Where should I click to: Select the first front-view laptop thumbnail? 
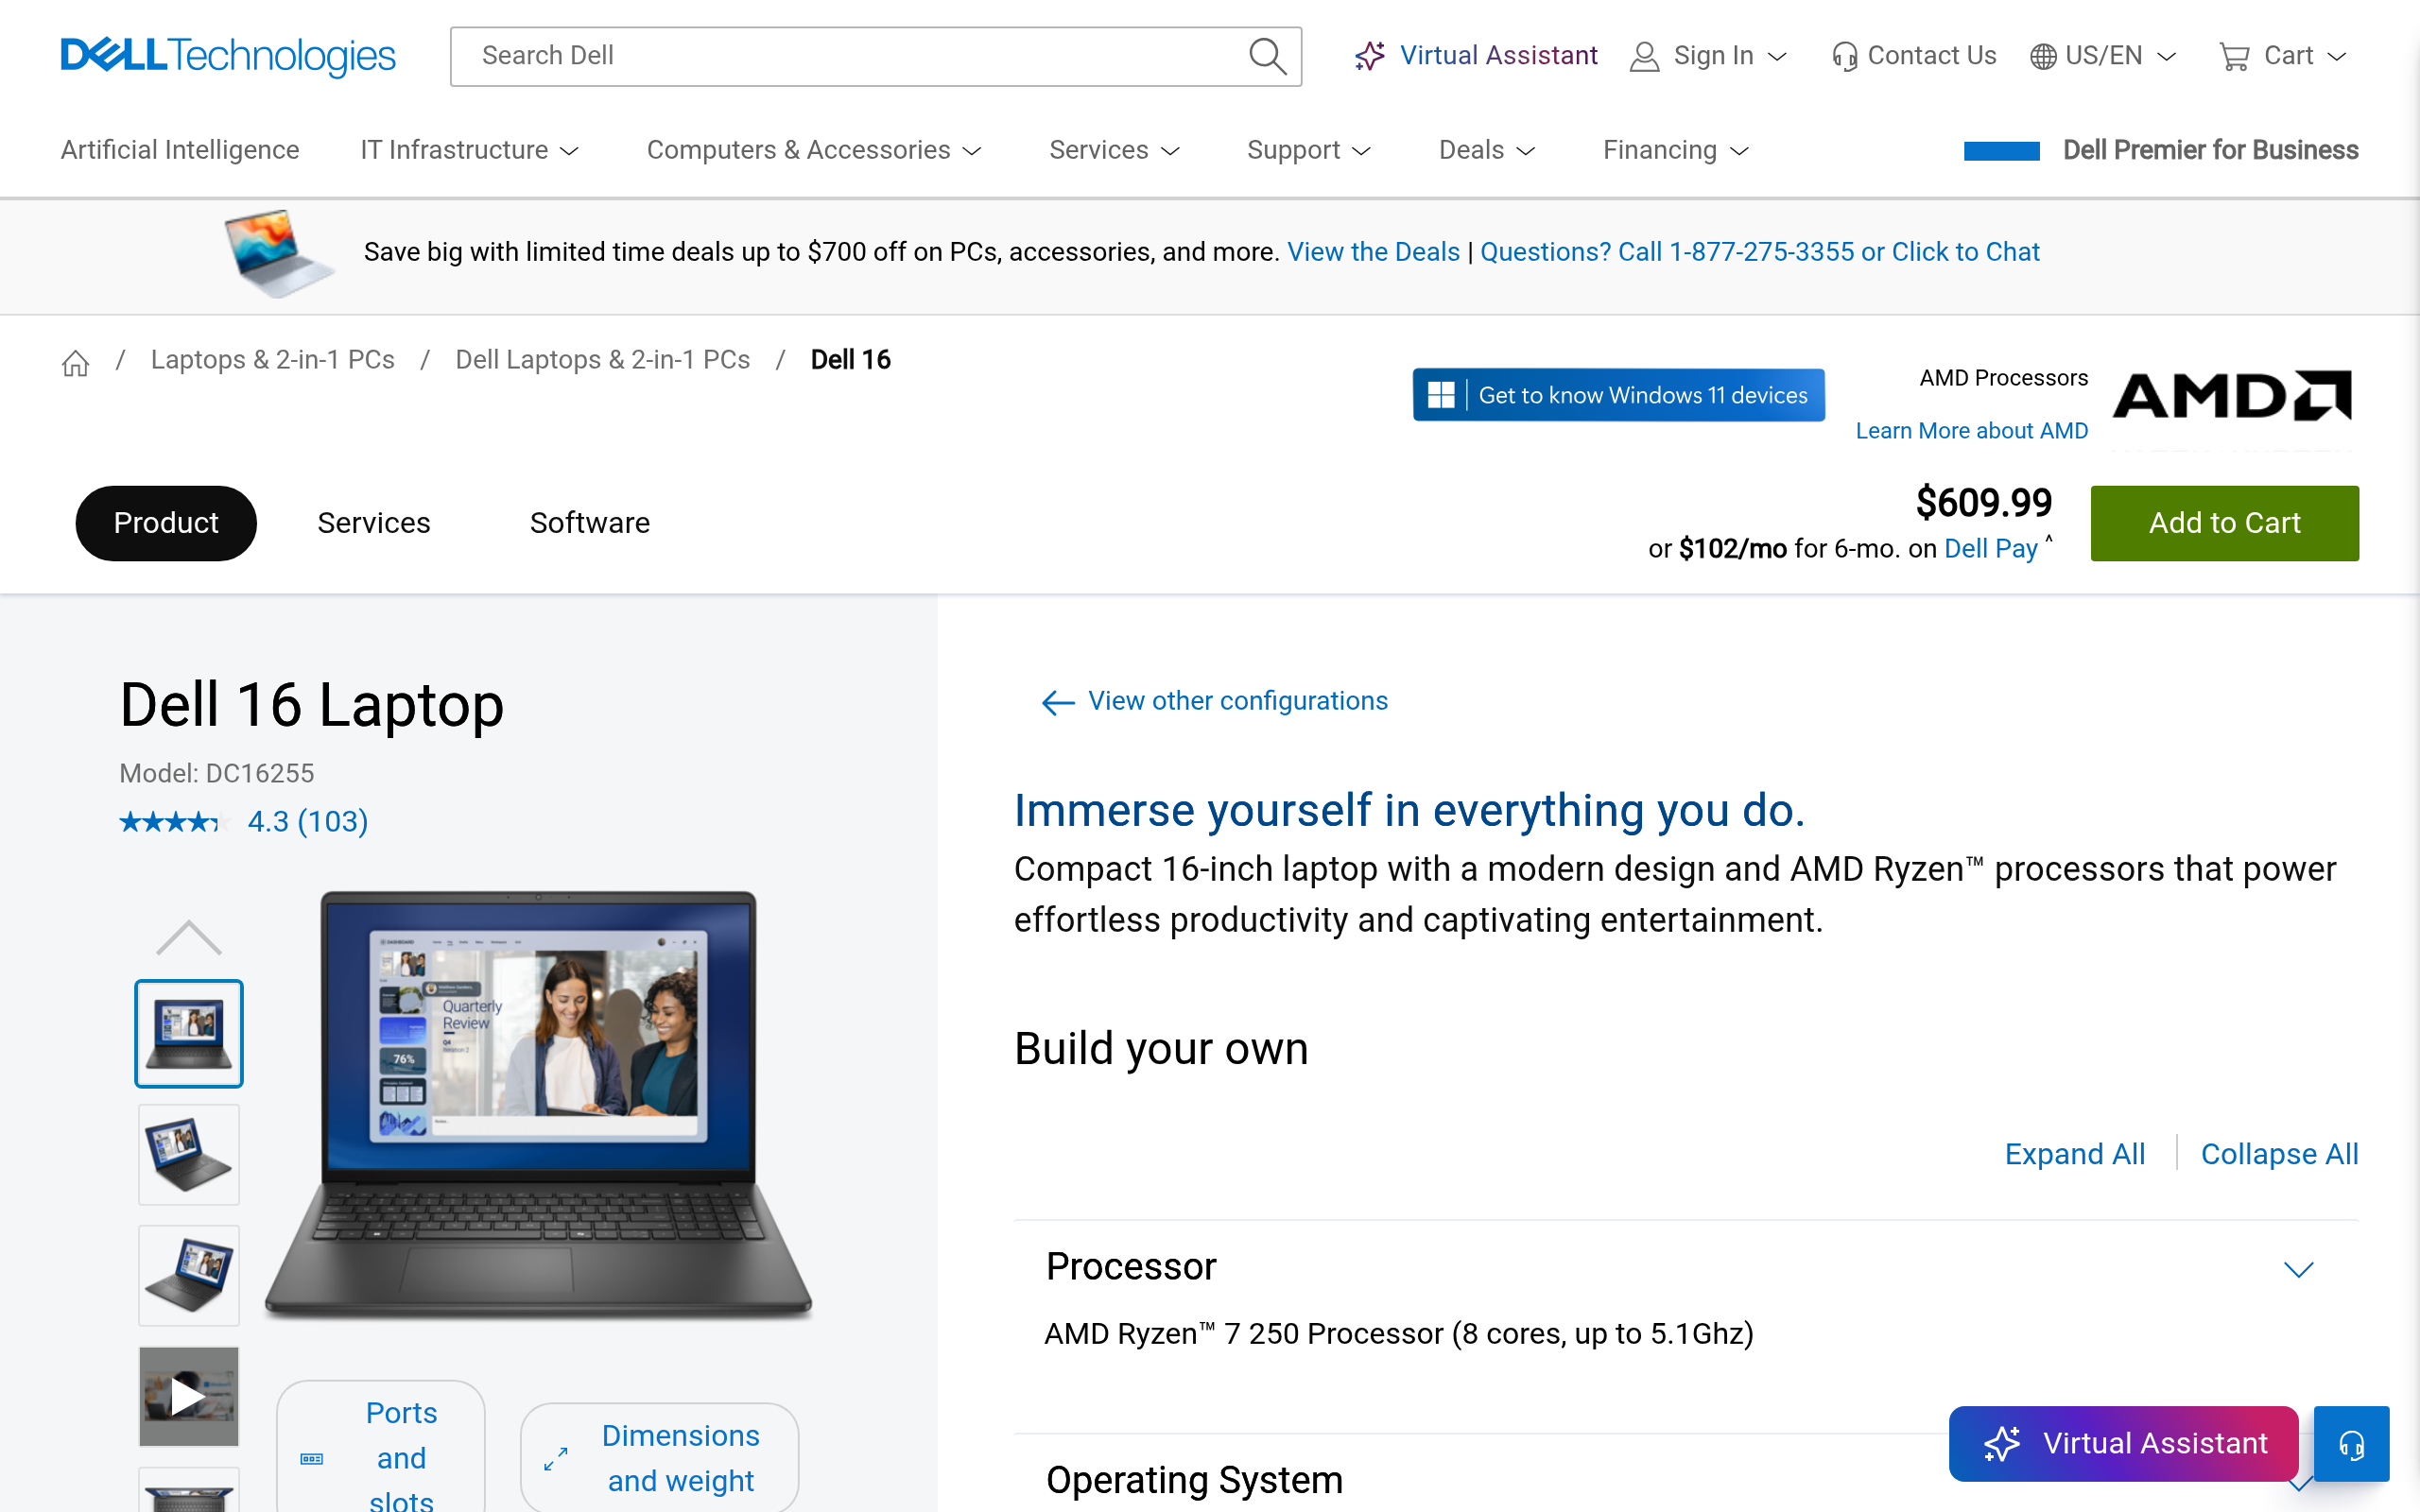(x=189, y=1033)
